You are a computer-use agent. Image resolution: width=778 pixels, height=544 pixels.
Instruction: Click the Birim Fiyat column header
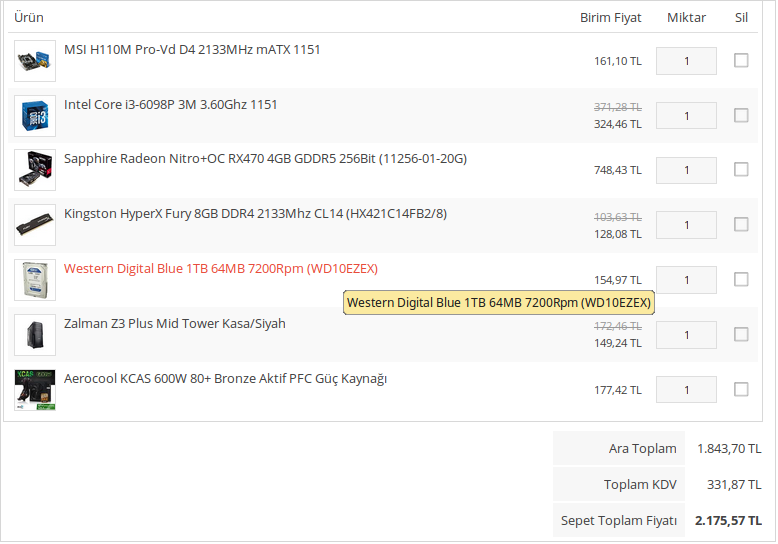[611, 17]
